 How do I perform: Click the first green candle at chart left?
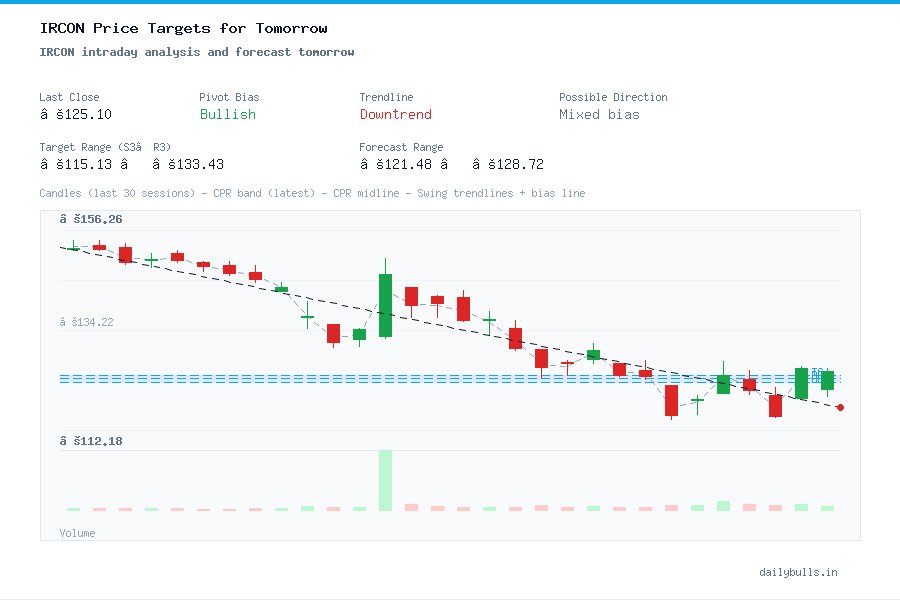coord(72,247)
